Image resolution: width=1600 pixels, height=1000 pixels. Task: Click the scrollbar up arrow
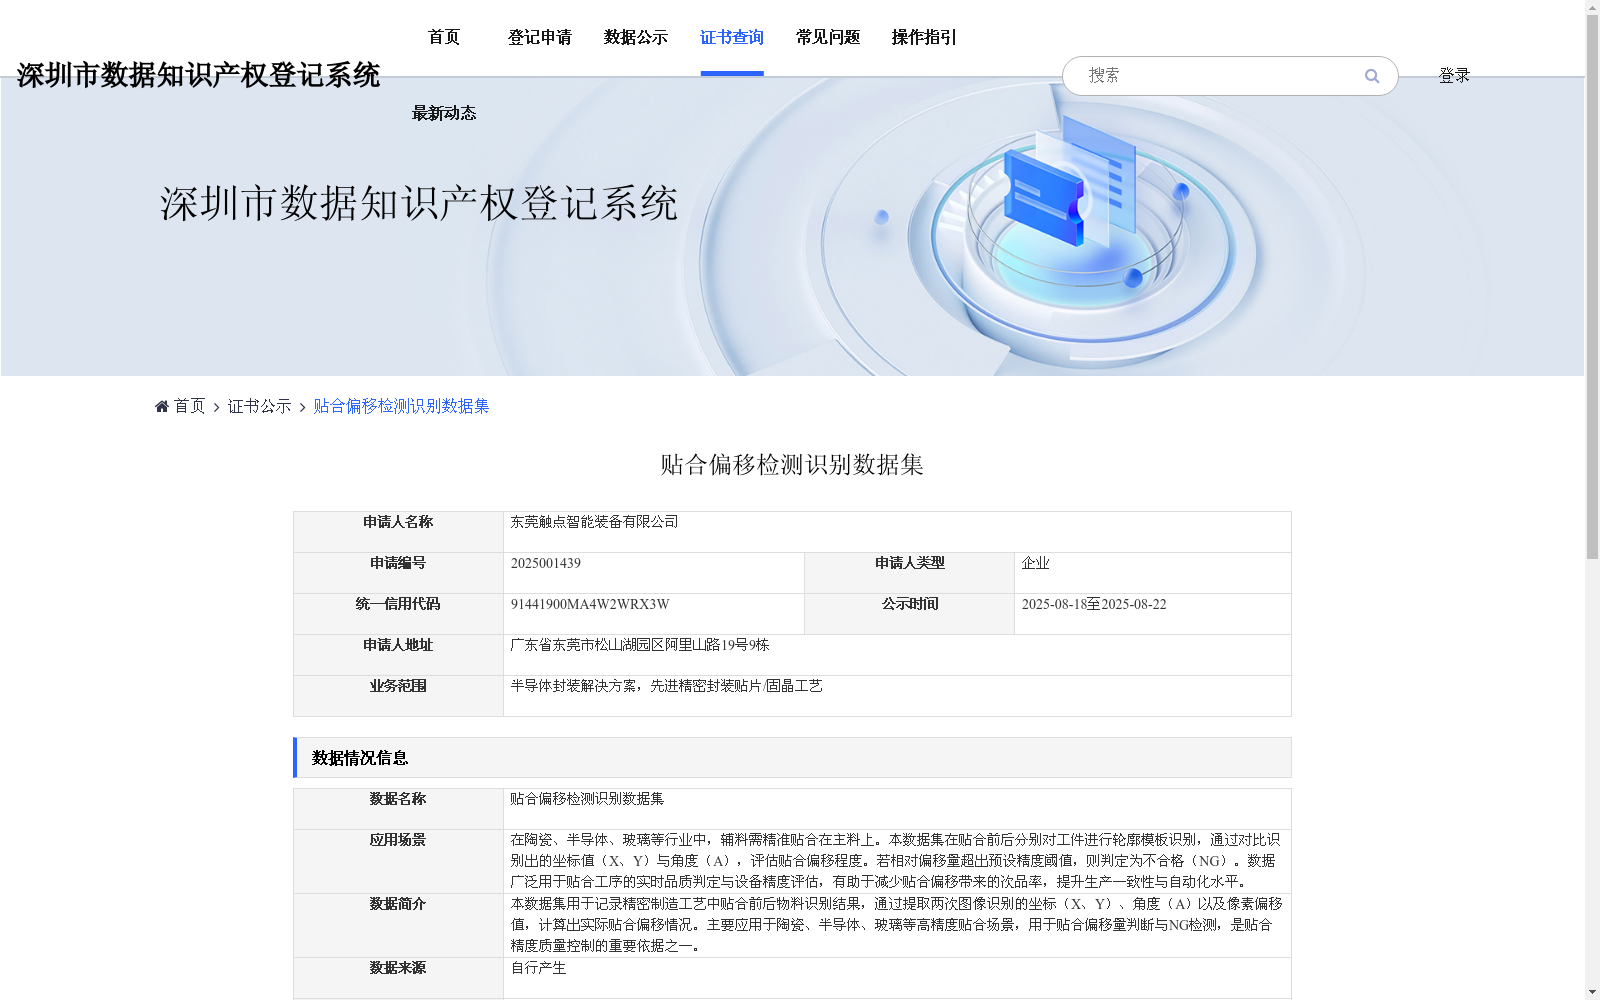click(1592, 8)
